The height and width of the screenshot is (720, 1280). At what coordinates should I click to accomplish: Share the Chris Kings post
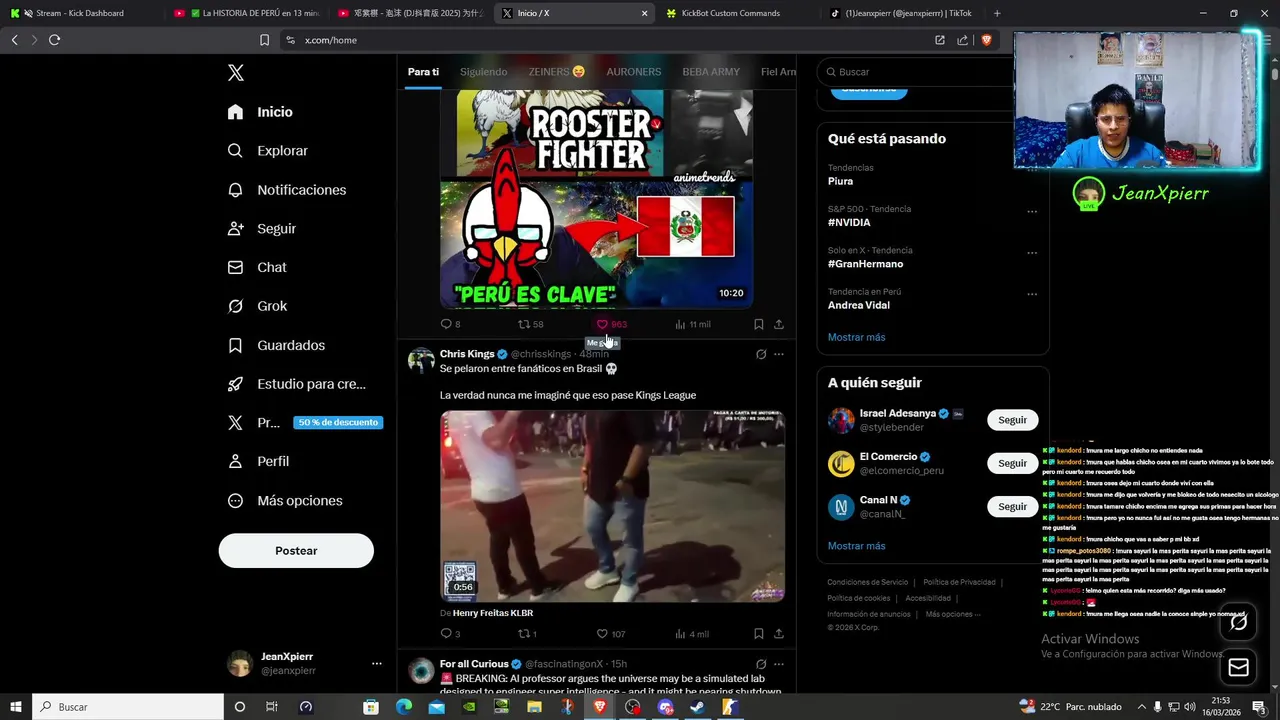point(779,634)
